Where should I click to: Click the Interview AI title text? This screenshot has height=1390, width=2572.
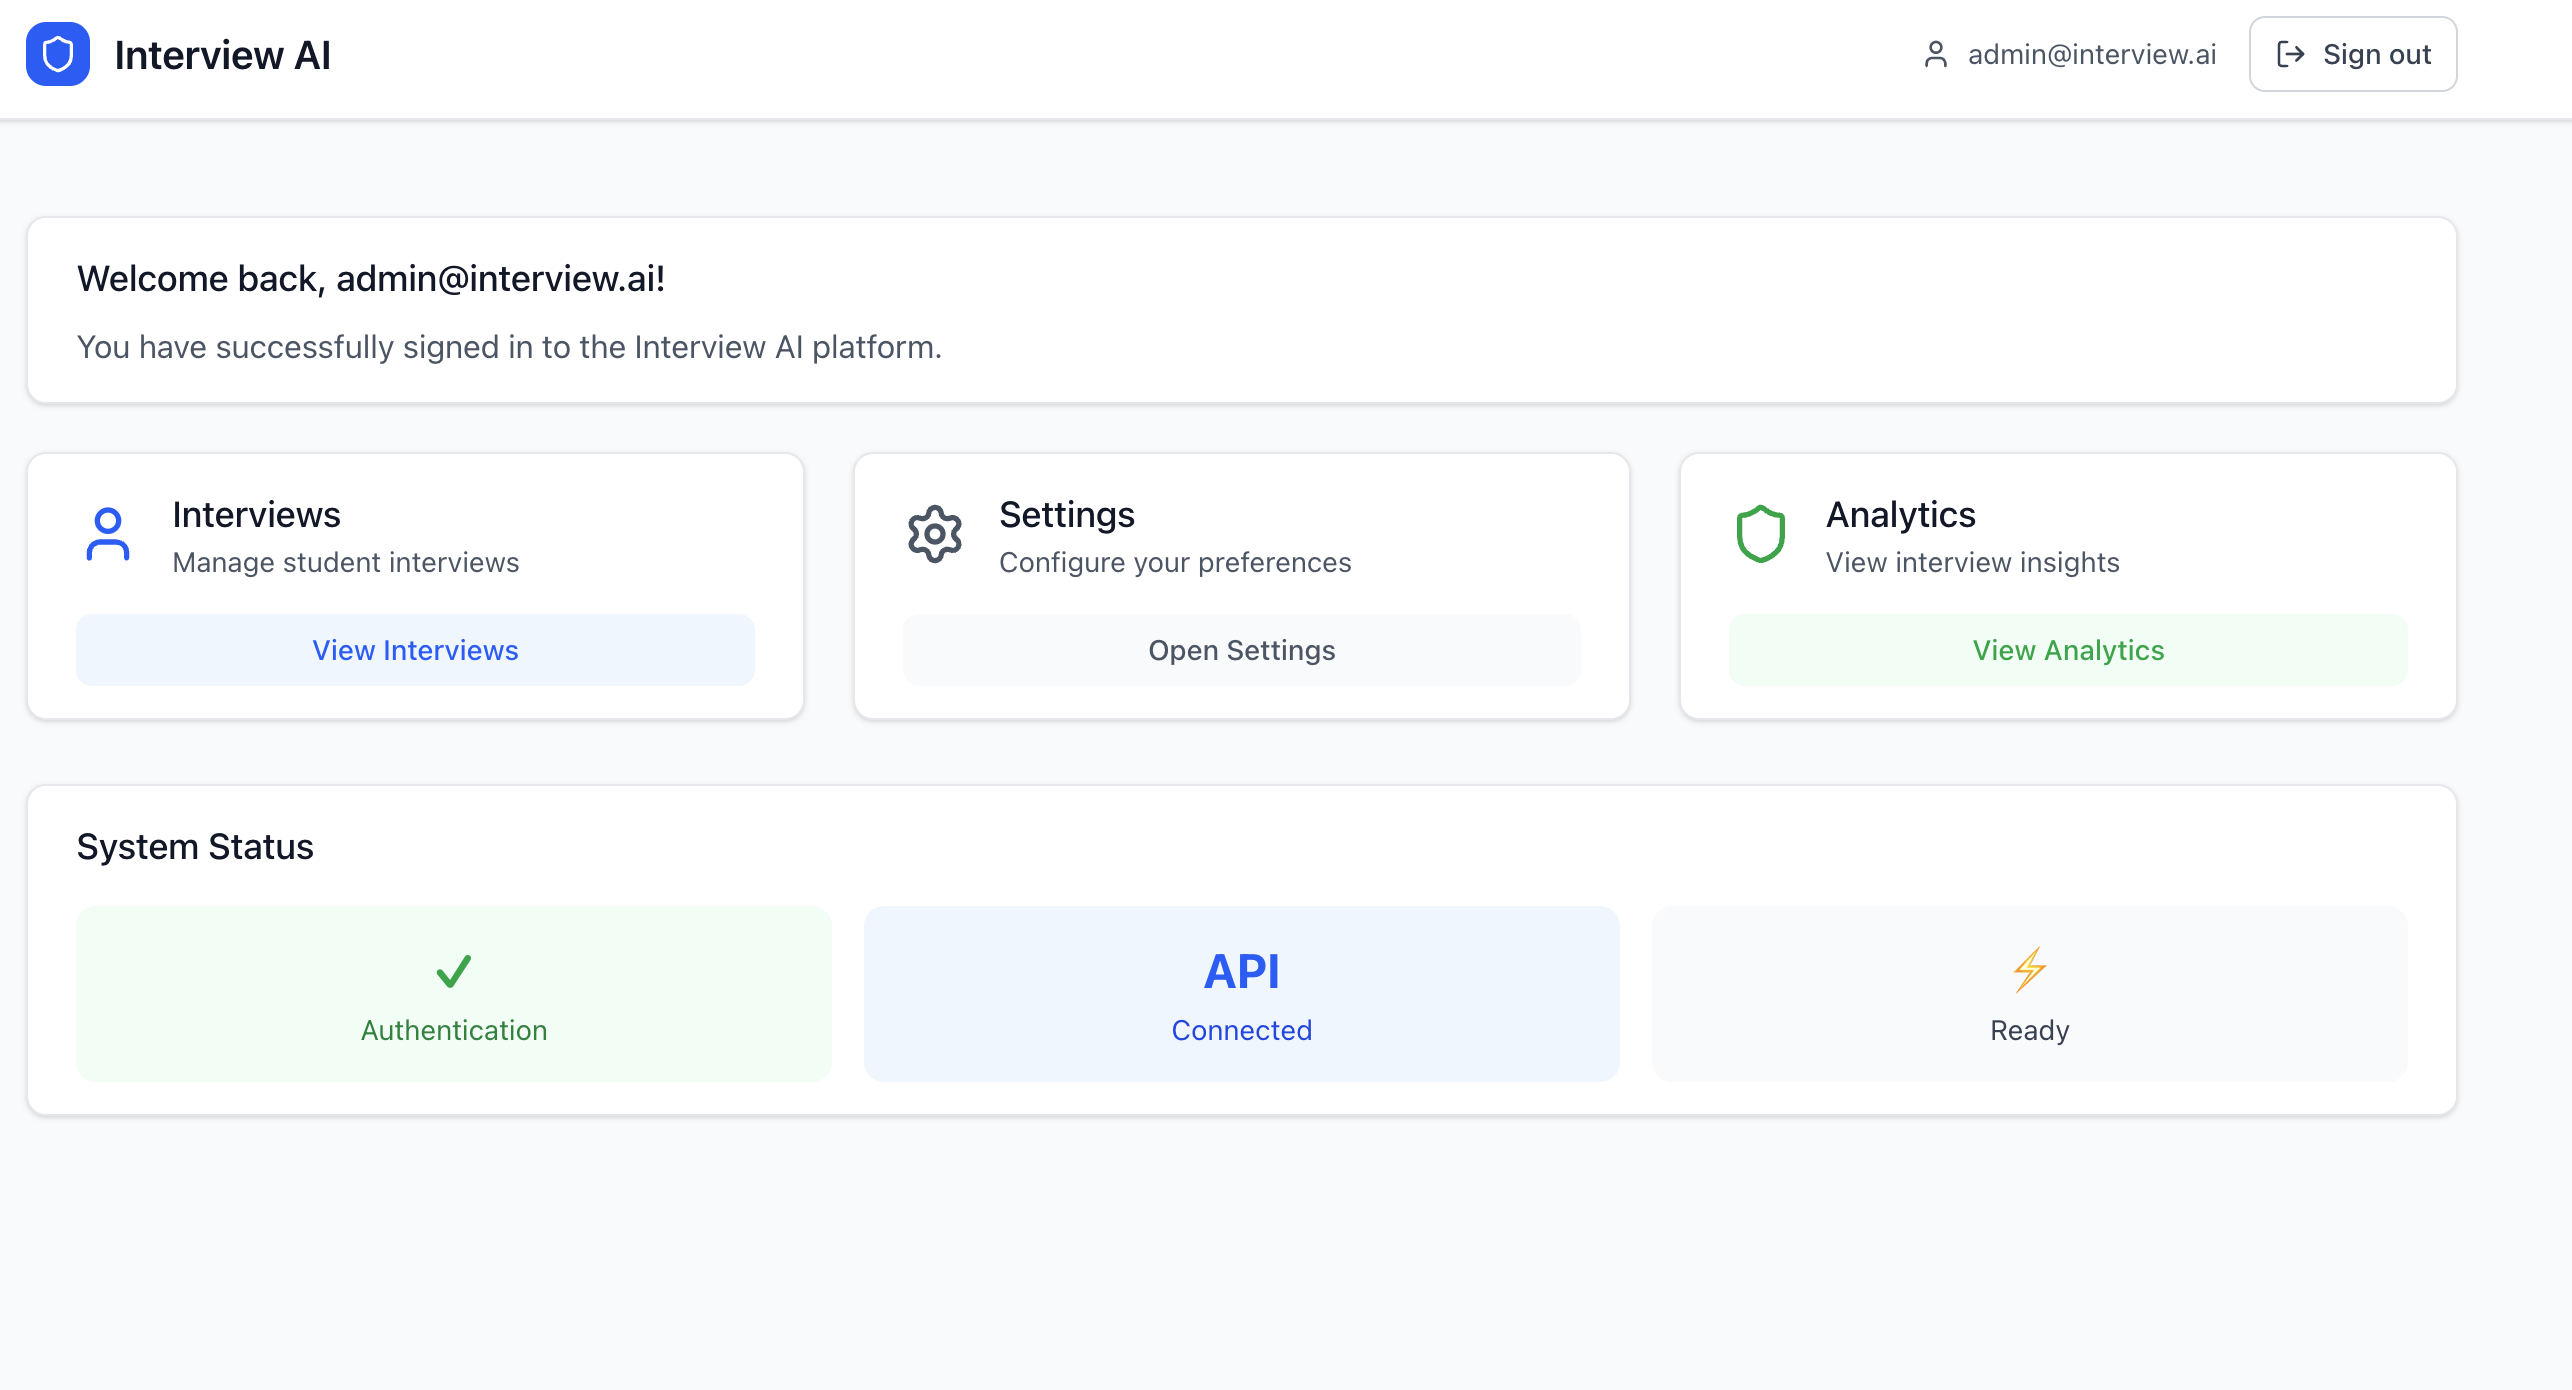(x=222, y=54)
